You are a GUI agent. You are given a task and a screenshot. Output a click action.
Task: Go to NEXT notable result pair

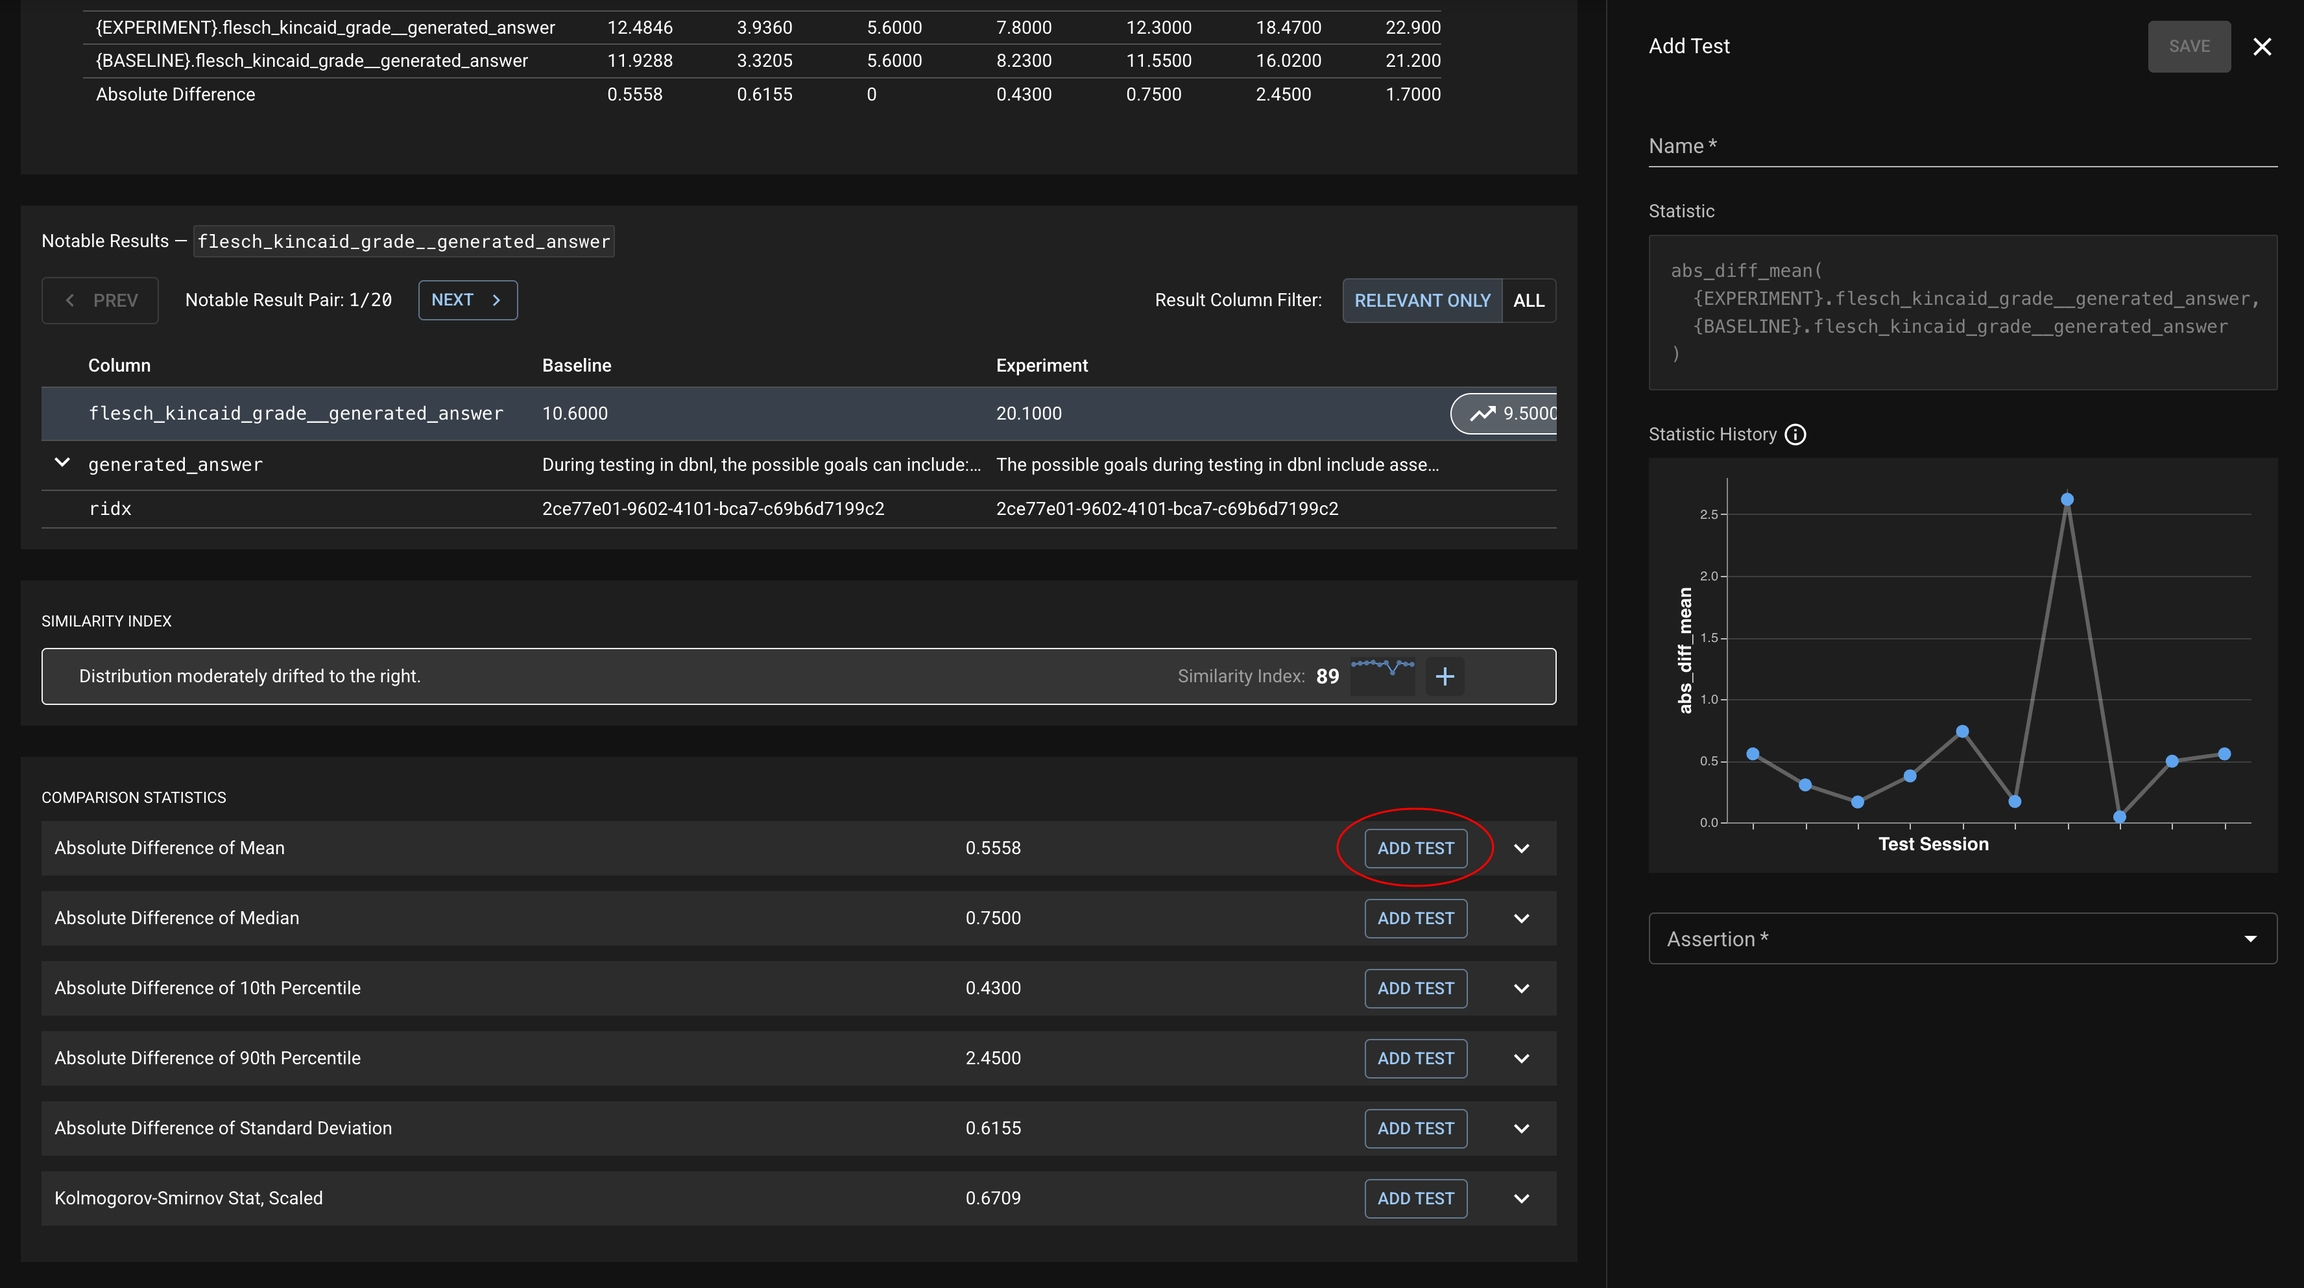coord(467,300)
